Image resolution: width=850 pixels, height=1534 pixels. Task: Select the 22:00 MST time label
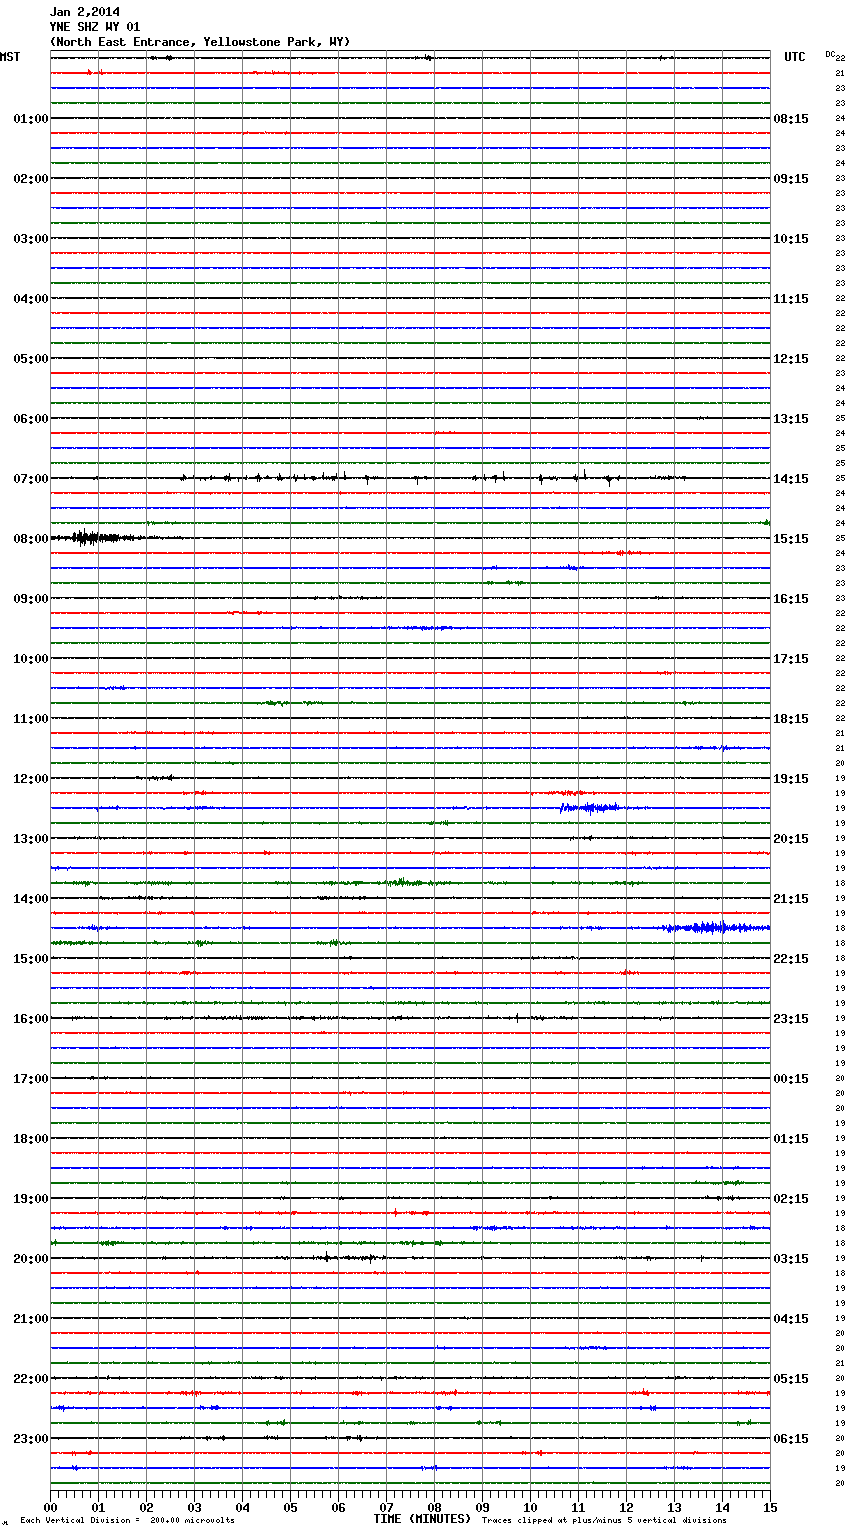pyautogui.click(x=31, y=1379)
